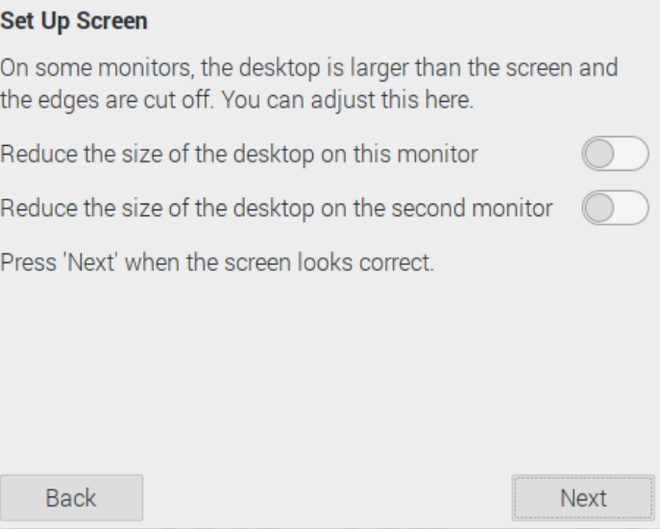Image resolution: width=660 pixels, height=529 pixels.
Task: Return to the previous setup page
Action: pos(71,498)
